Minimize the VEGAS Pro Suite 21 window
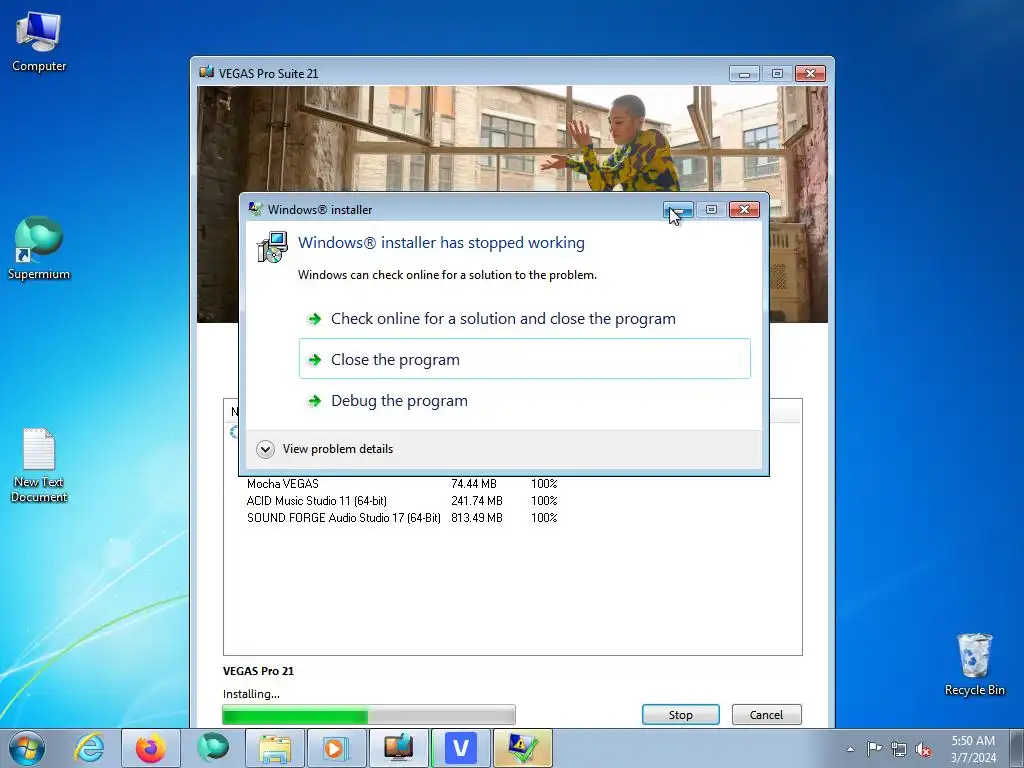The height and width of the screenshot is (768, 1024). click(x=744, y=74)
